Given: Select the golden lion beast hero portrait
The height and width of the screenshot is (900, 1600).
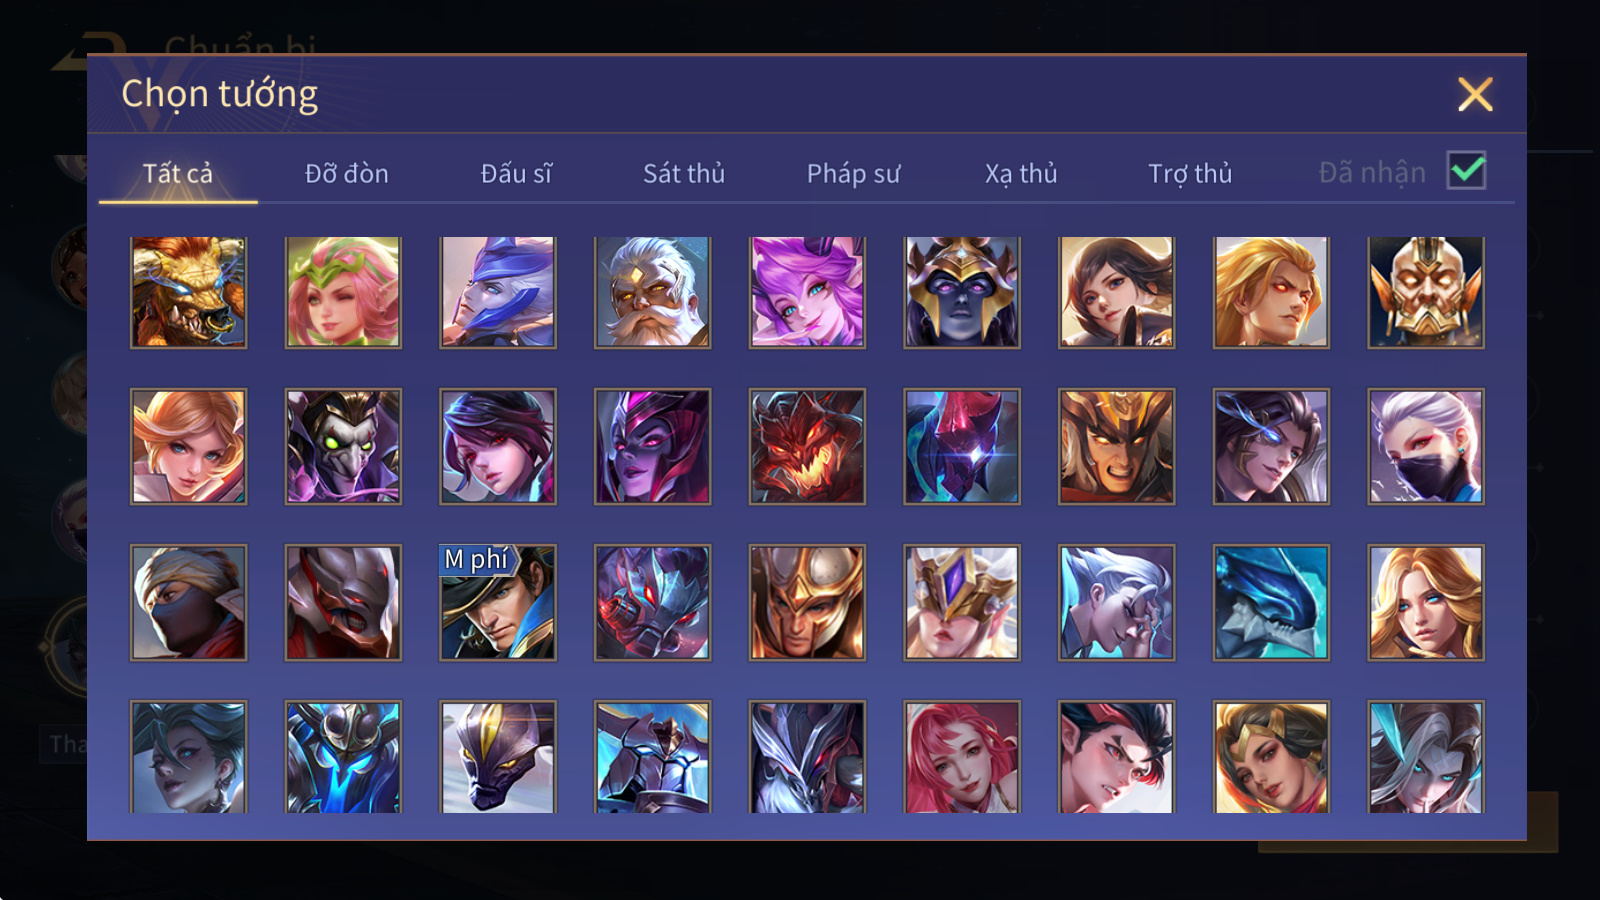Looking at the screenshot, I should pos(188,292).
